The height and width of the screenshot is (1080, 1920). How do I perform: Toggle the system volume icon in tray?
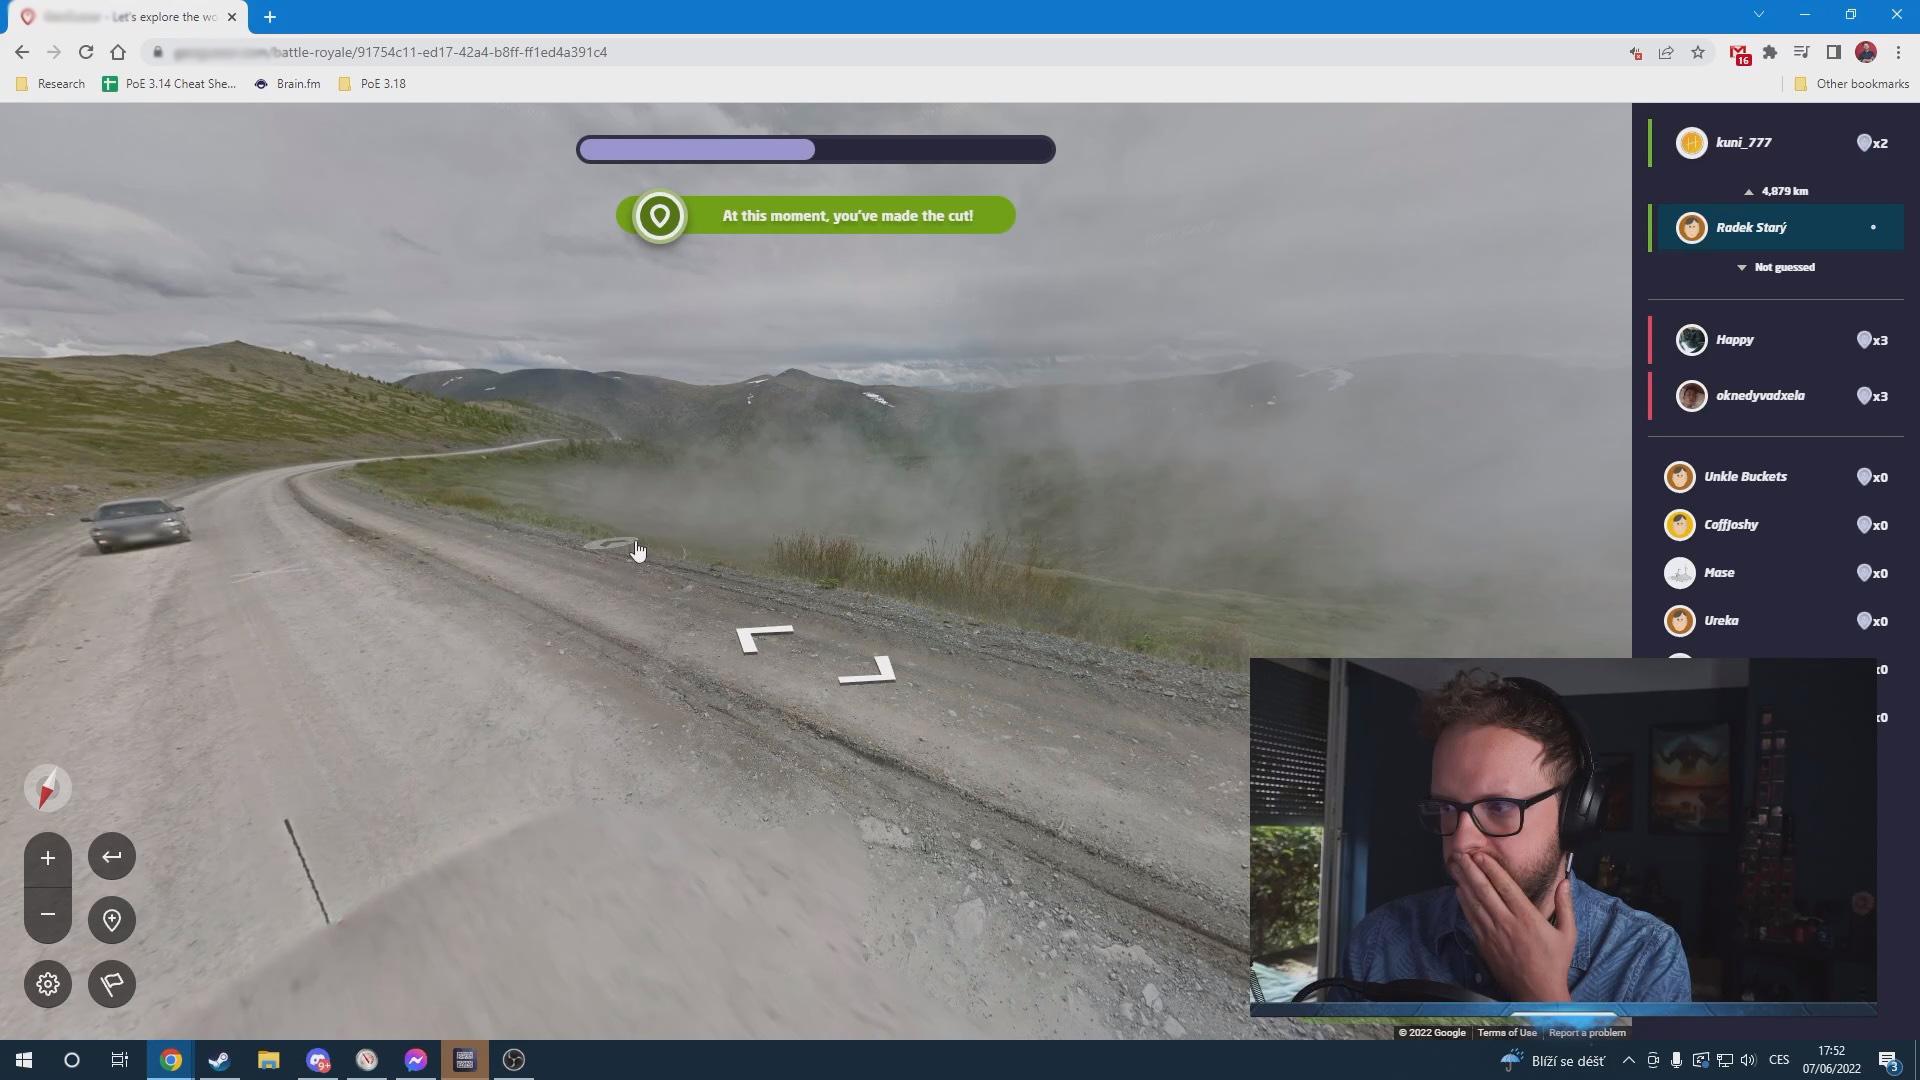point(1747,1060)
